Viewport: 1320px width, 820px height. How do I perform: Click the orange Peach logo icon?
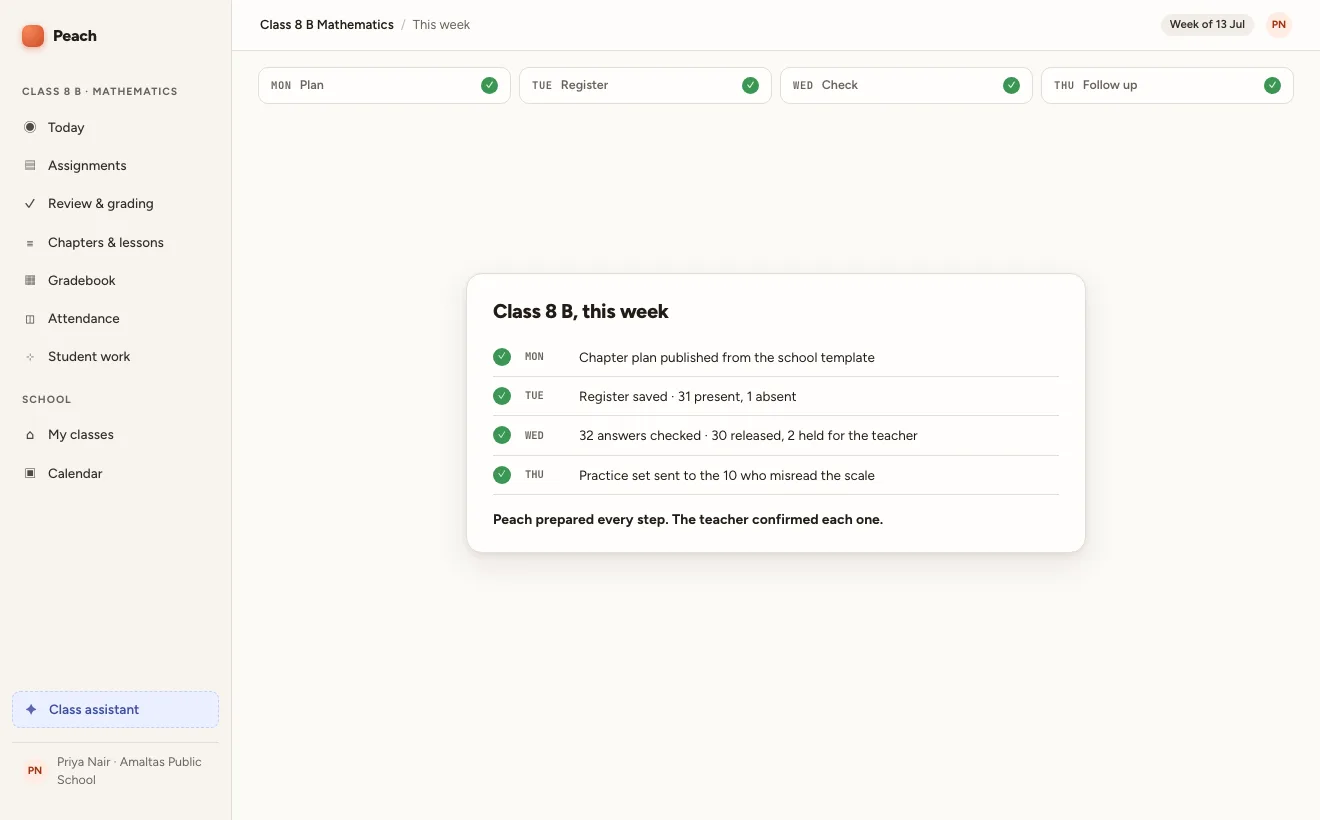point(33,36)
